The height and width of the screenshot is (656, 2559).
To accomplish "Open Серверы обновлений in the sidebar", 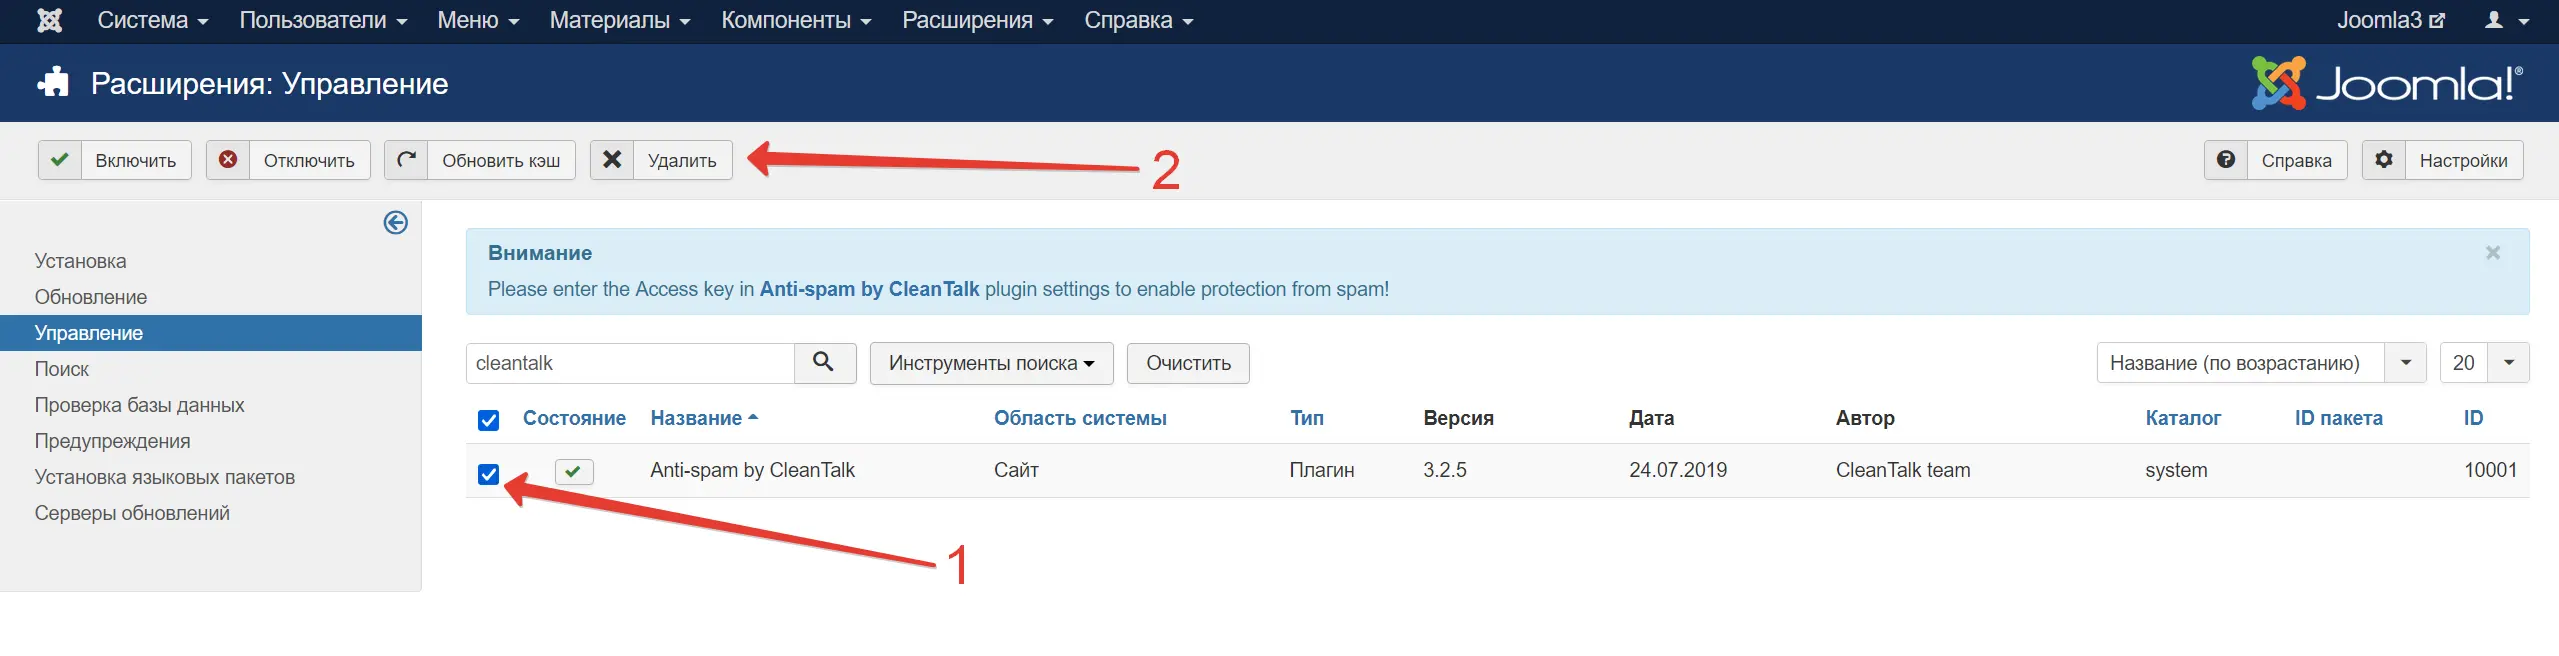I will (132, 513).
